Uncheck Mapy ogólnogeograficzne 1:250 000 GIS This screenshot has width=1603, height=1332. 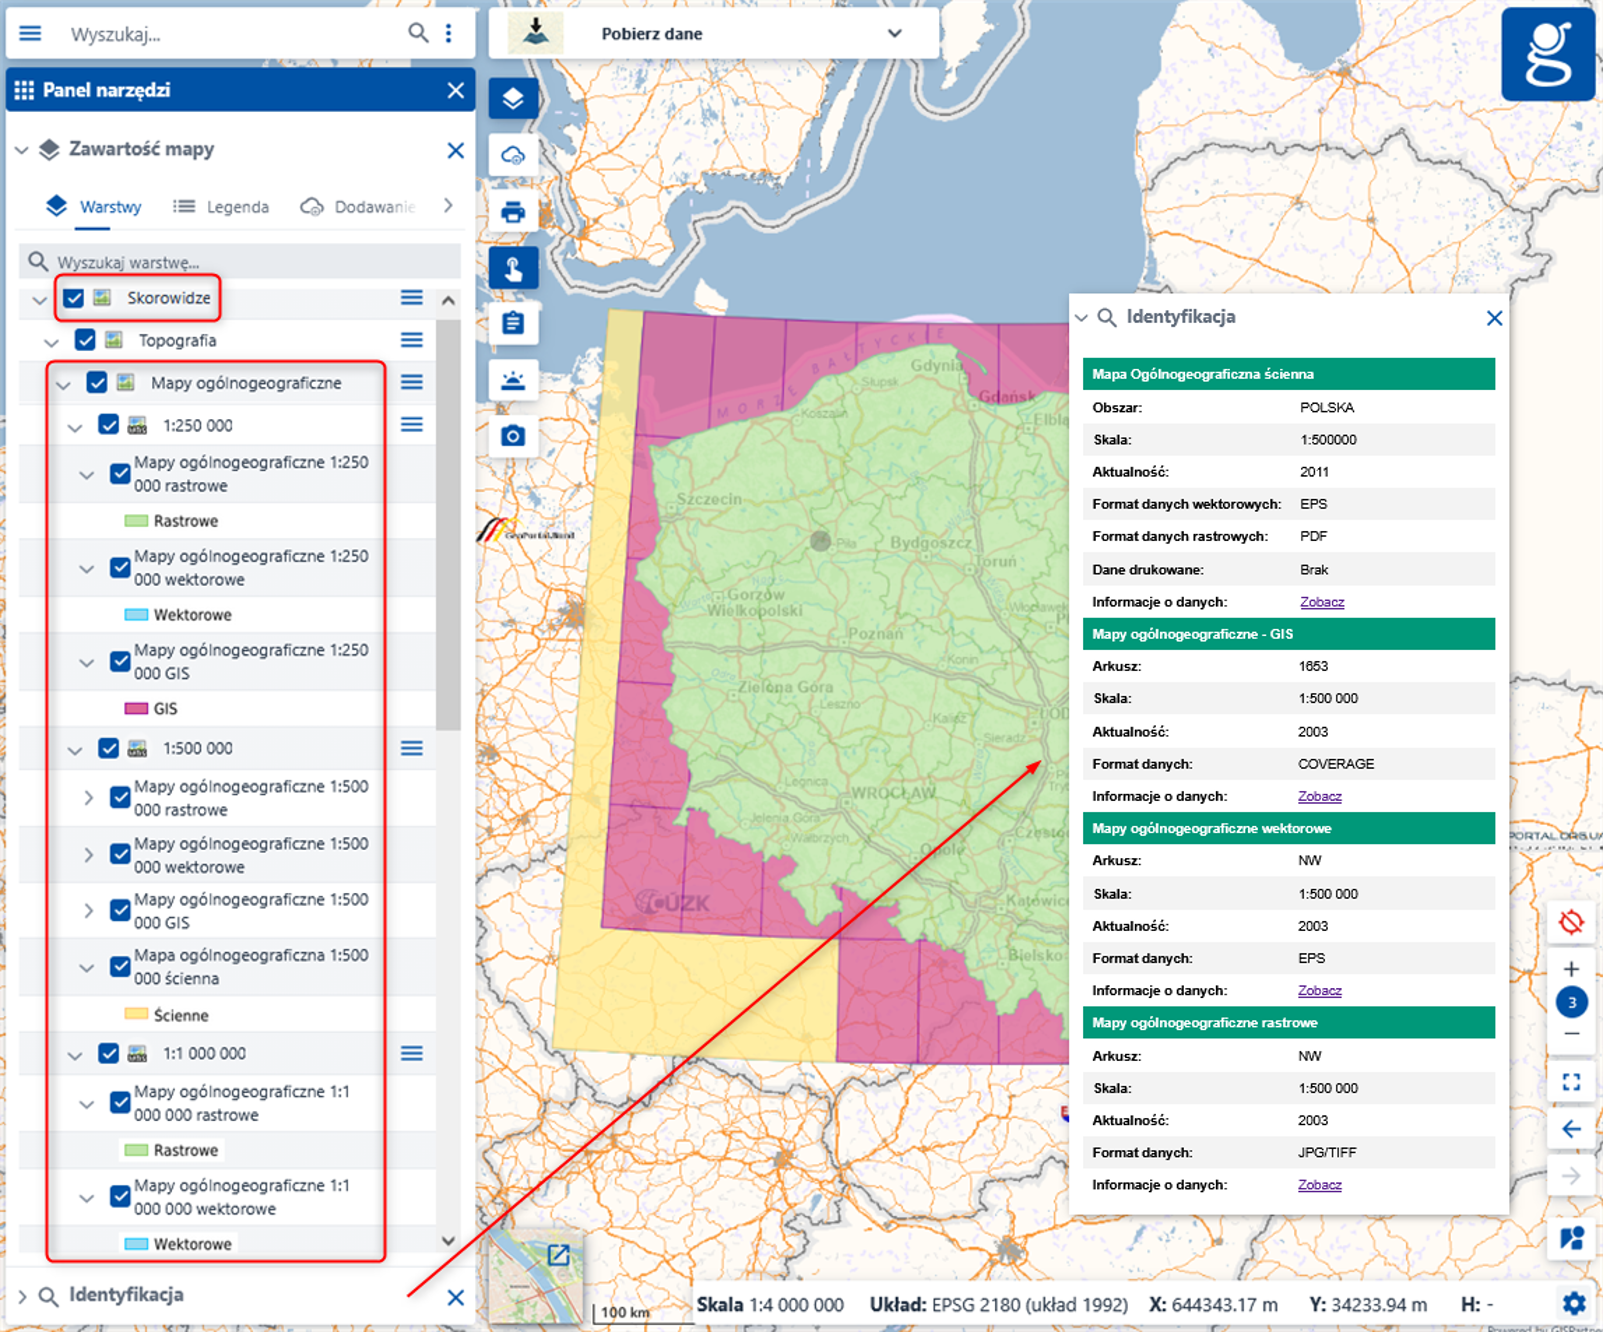(120, 662)
